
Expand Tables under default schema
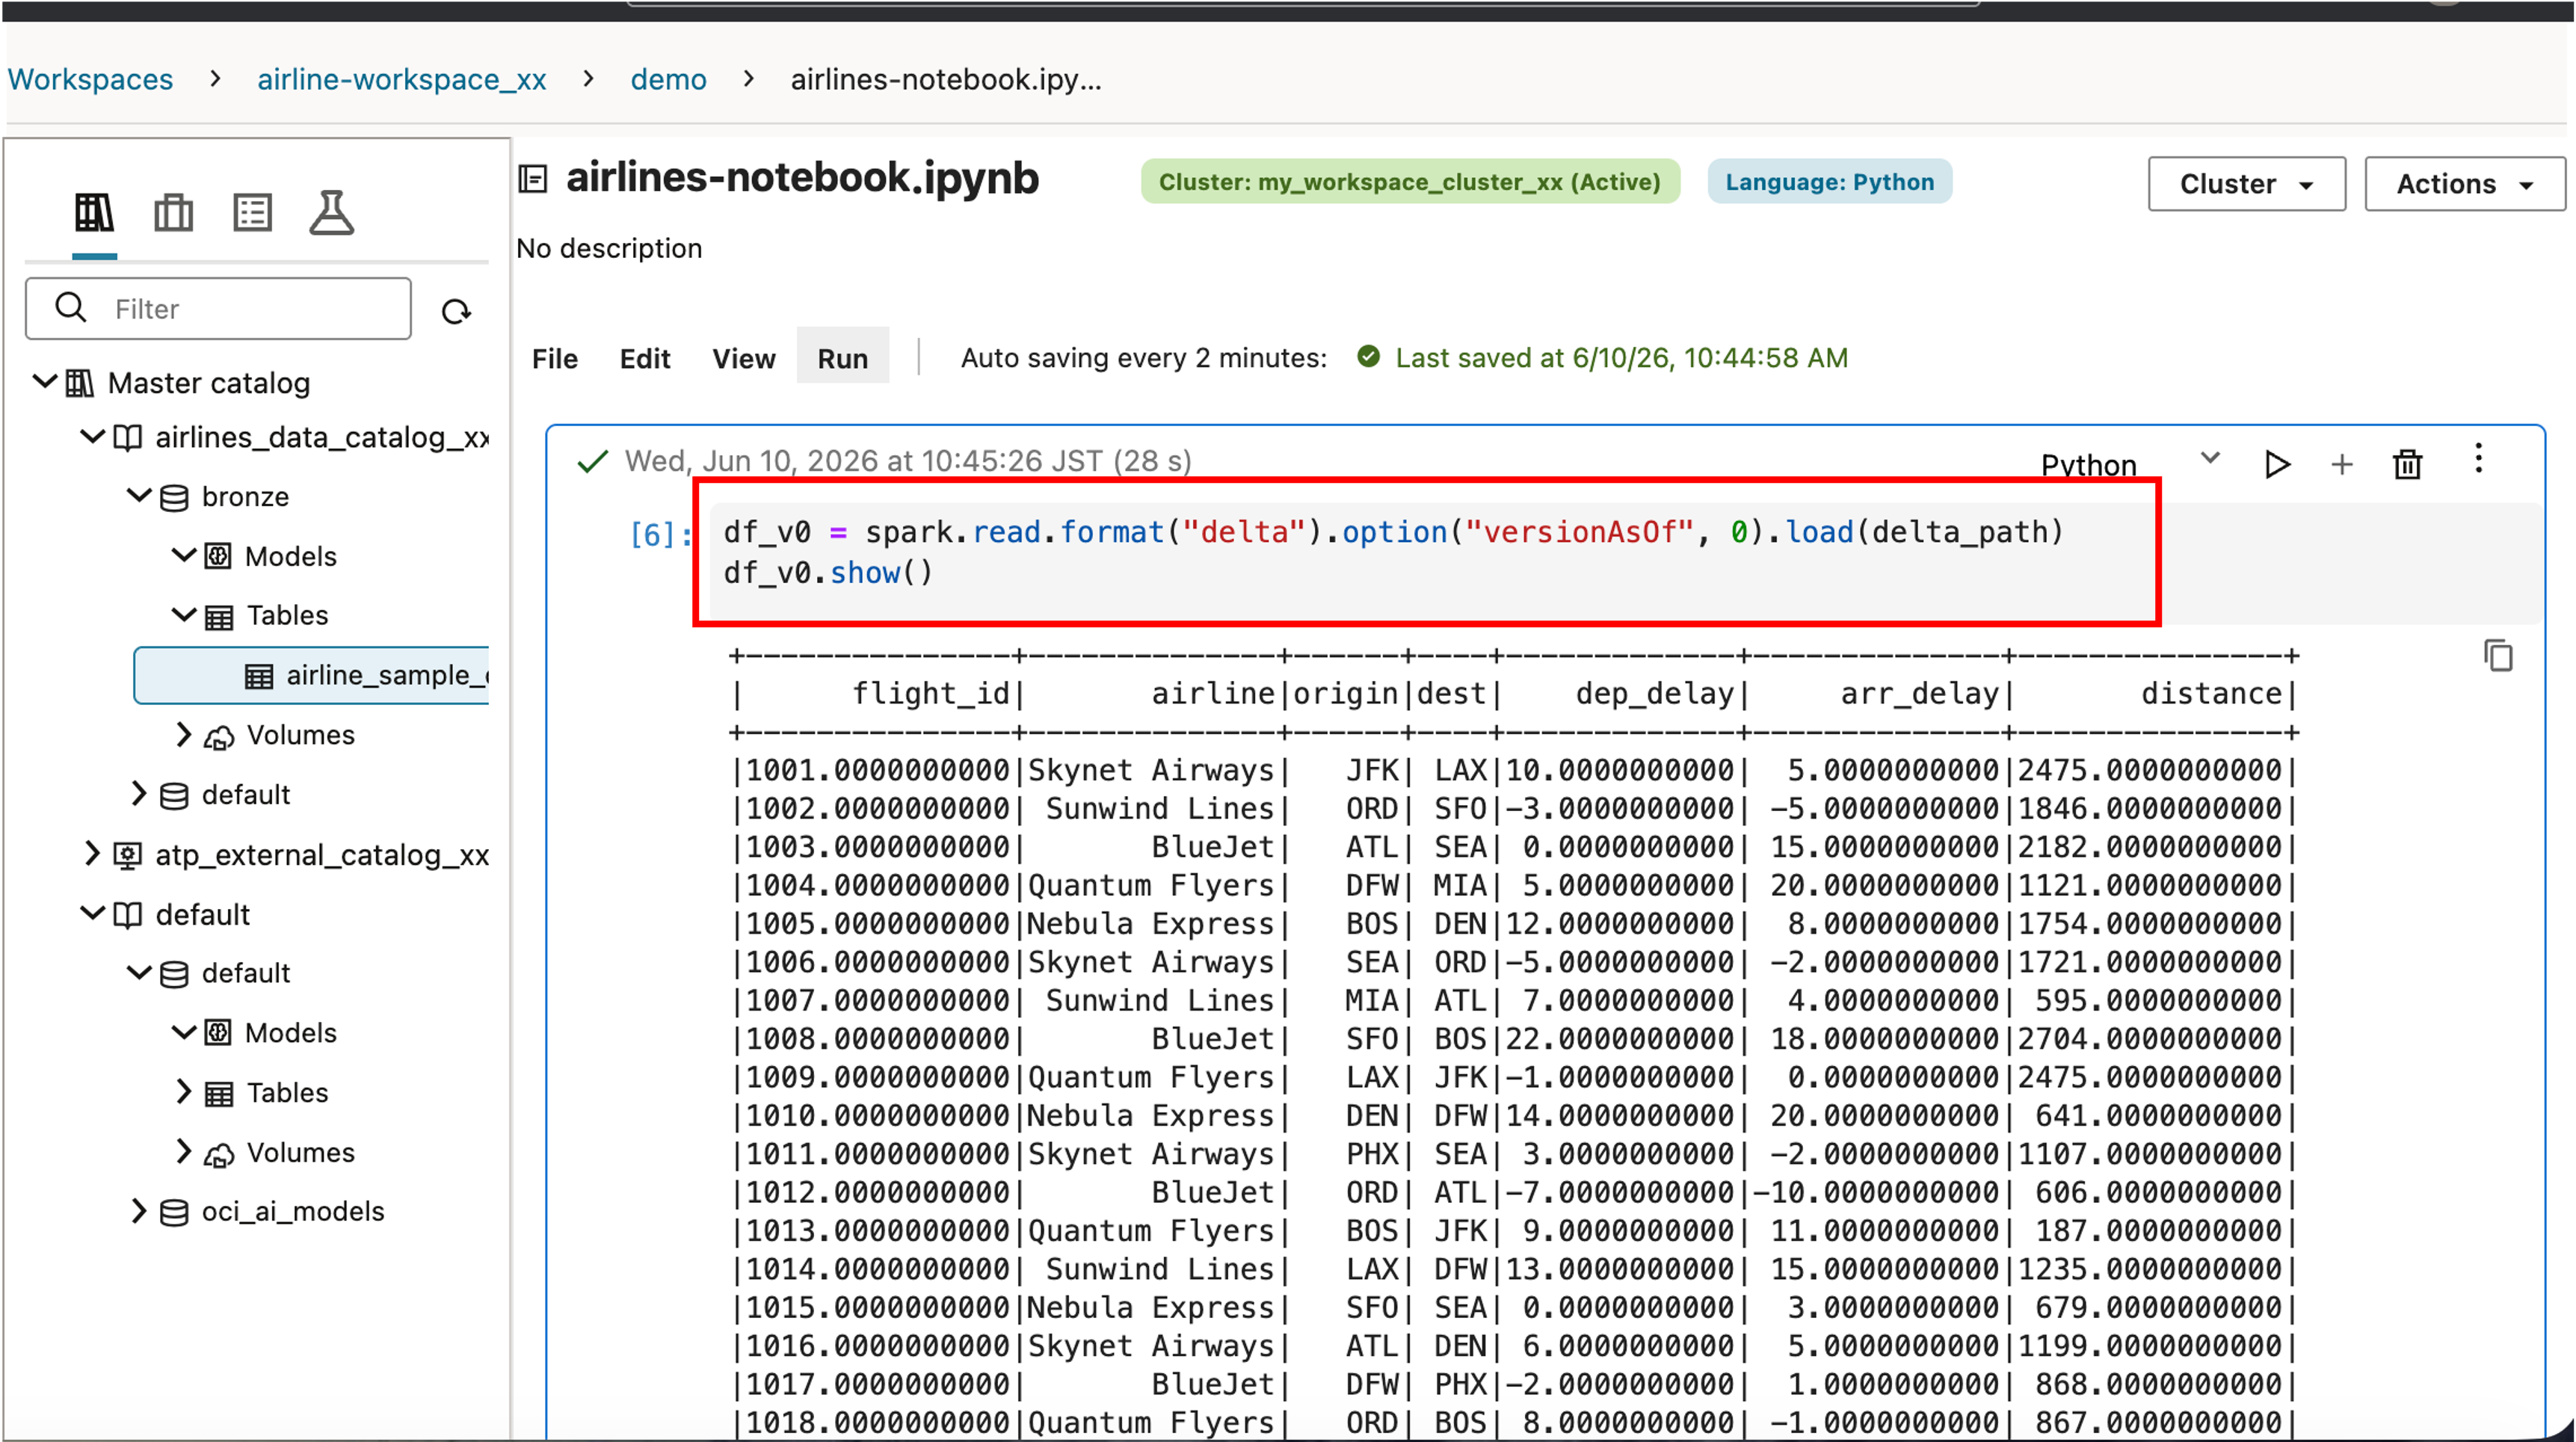pos(183,1091)
